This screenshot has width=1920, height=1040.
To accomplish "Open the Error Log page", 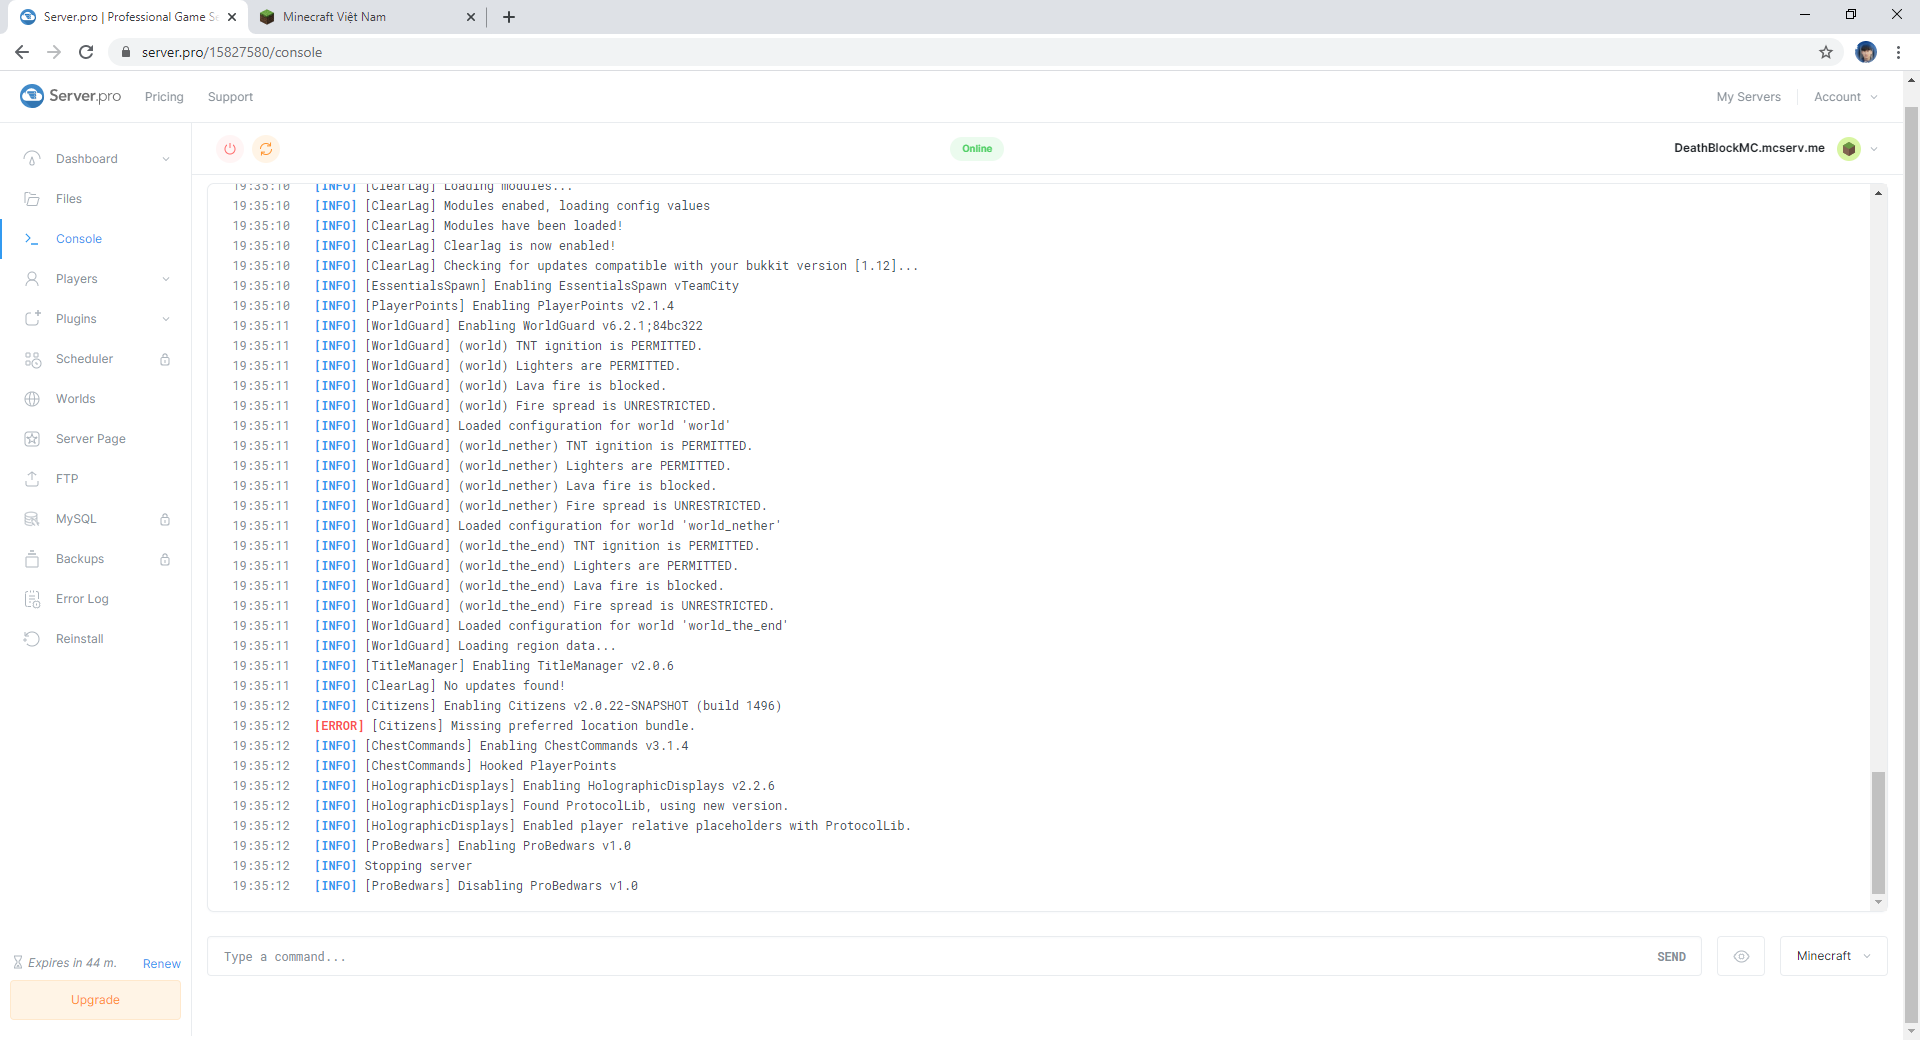I will [82, 599].
